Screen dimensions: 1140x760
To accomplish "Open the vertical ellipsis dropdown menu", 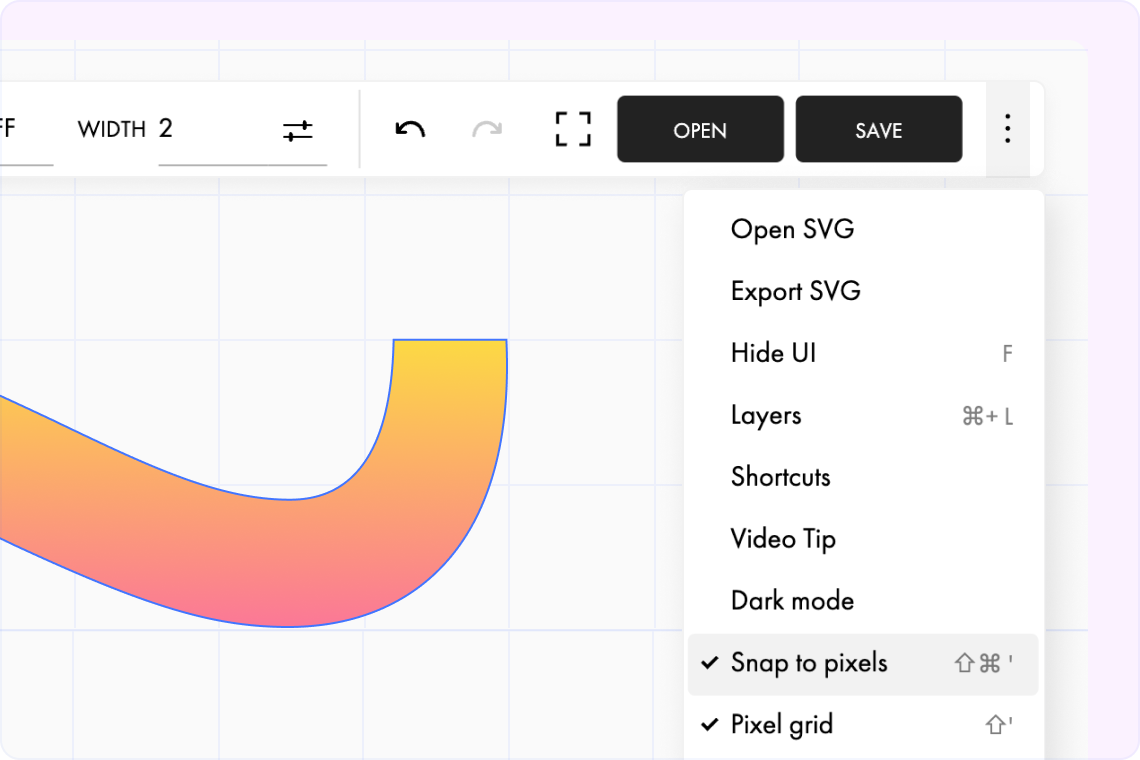I will 1007,128.
